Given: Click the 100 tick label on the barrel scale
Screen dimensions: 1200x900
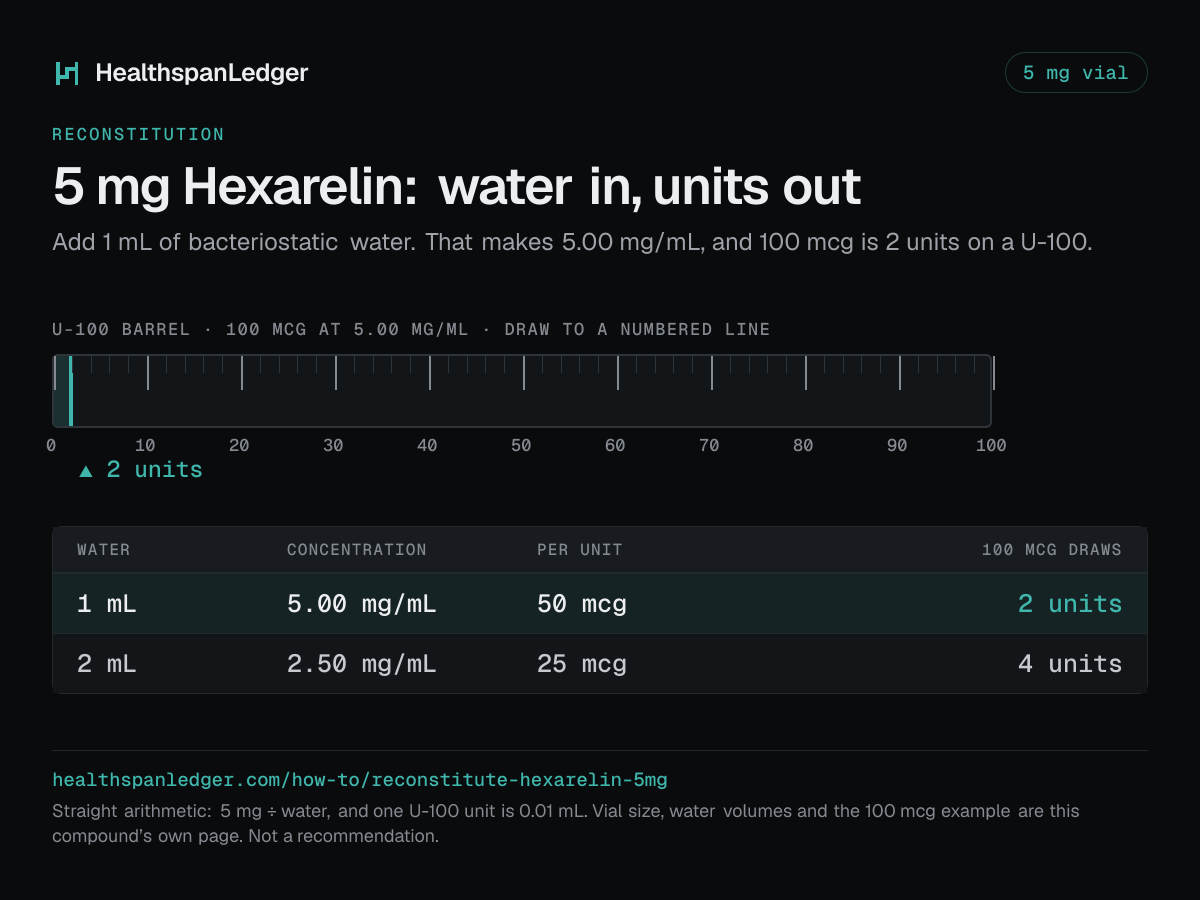Looking at the screenshot, I should pos(991,446).
